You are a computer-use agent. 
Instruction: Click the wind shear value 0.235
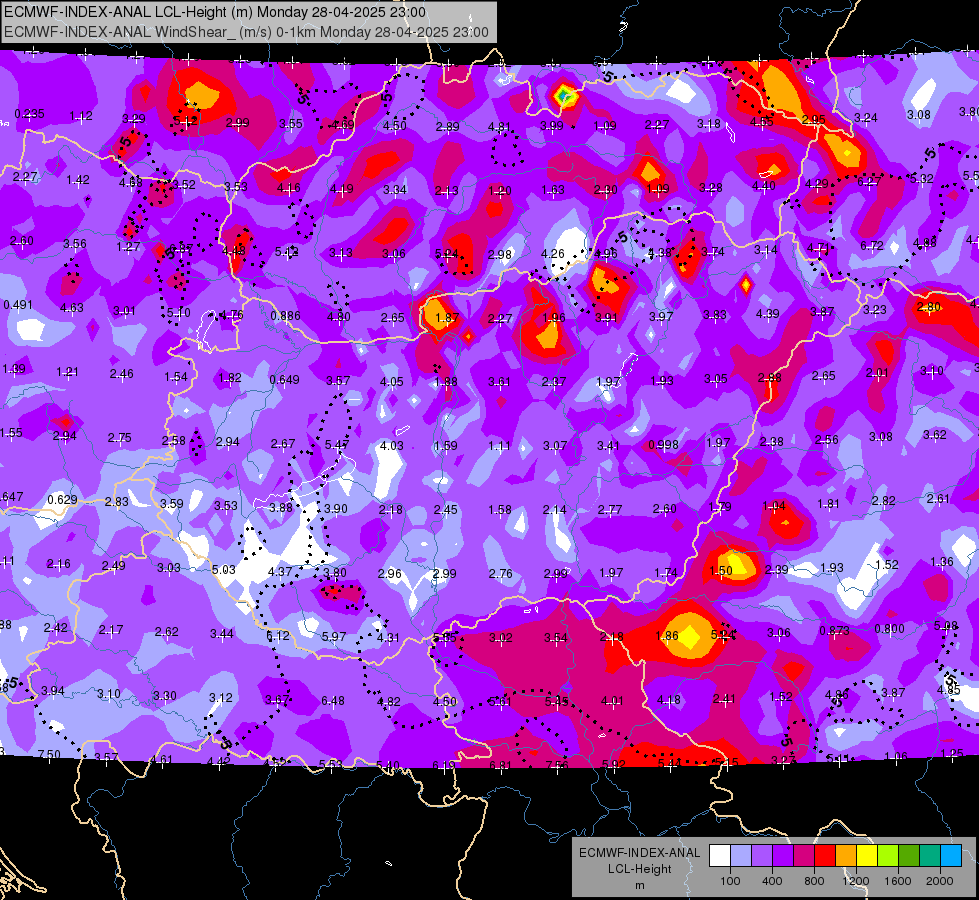[x=29, y=114]
